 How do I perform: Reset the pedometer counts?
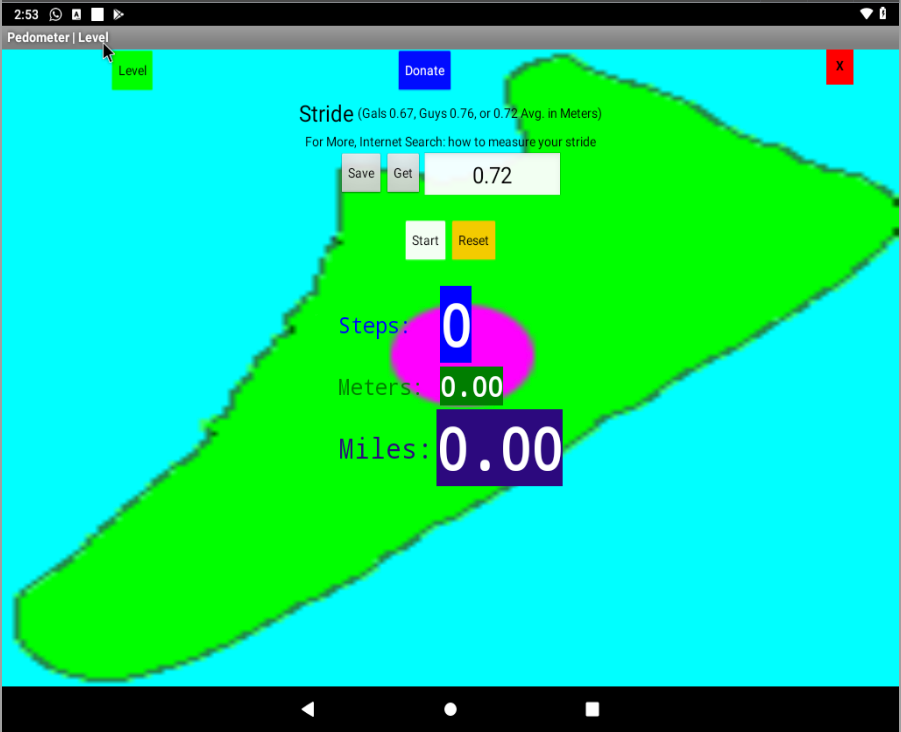[473, 240]
